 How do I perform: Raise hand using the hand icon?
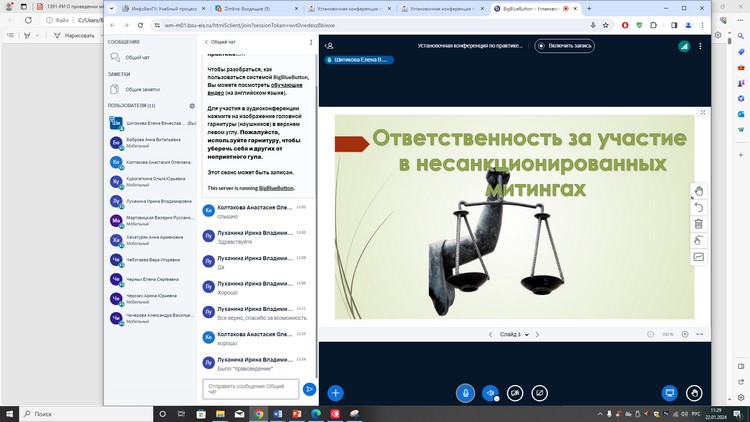[695, 393]
